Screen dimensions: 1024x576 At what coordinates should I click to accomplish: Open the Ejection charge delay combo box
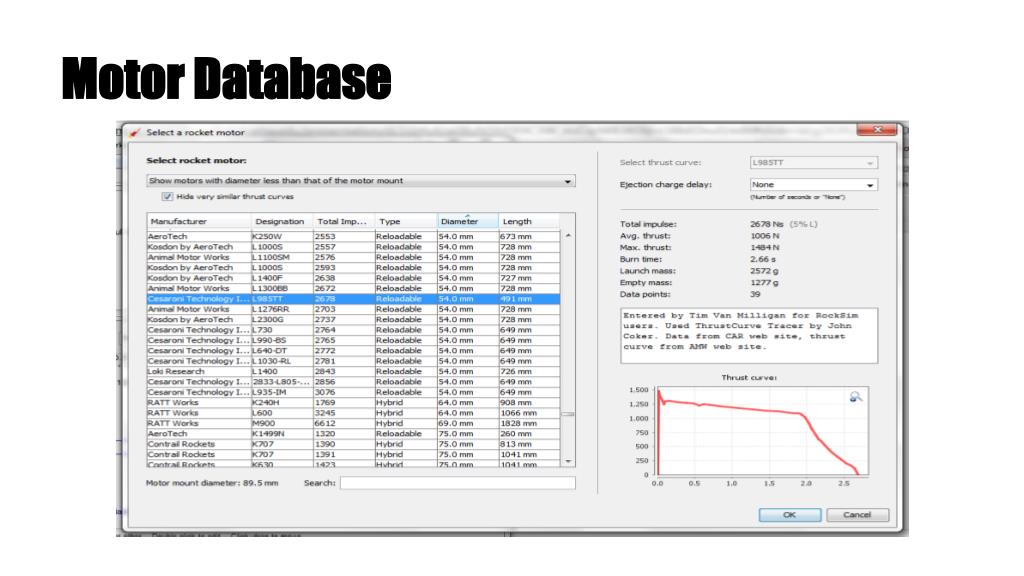[x=813, y=185]
